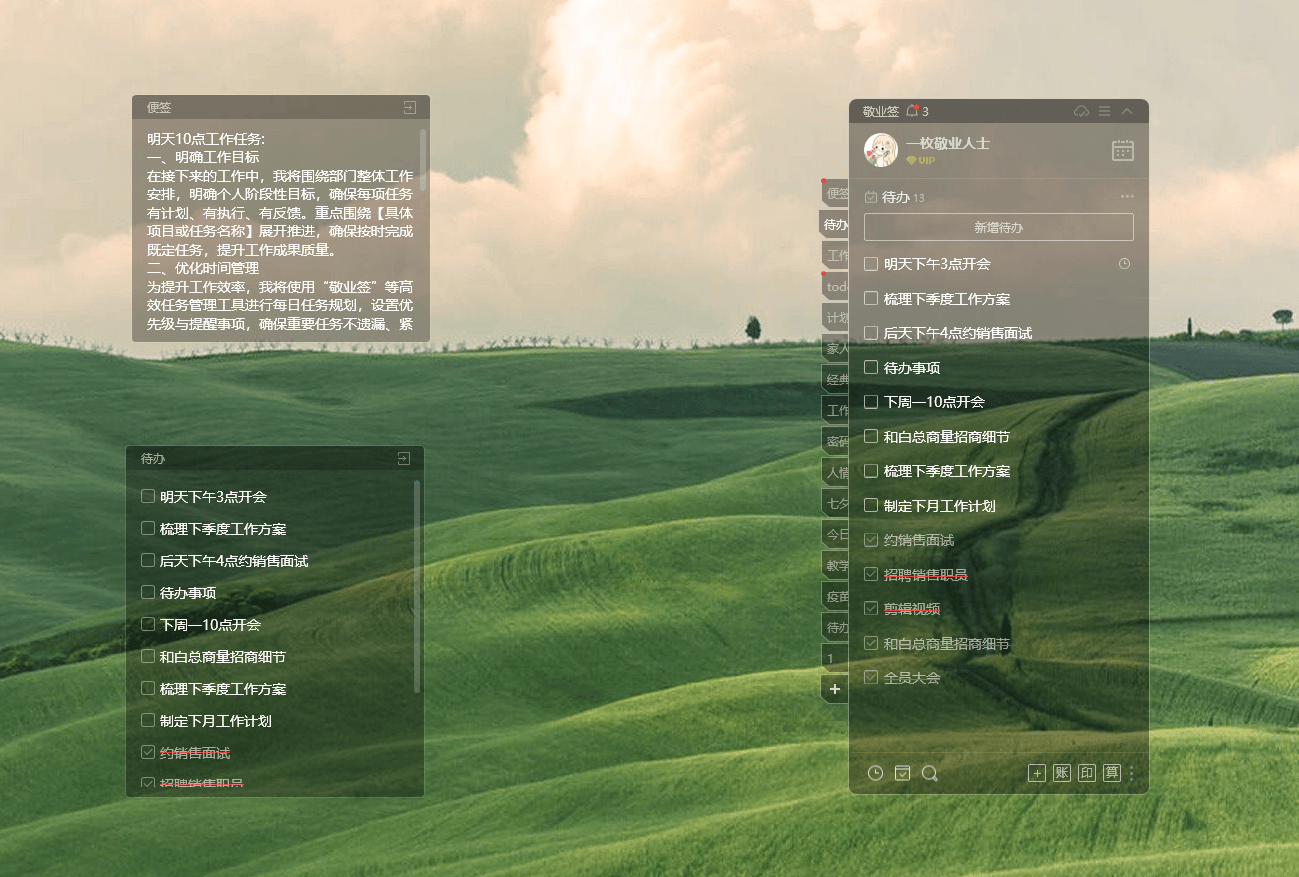This screenshot has width=1299, height=877.
Task: Click the dock icon on the 便签 widget header
Action: 410,107
